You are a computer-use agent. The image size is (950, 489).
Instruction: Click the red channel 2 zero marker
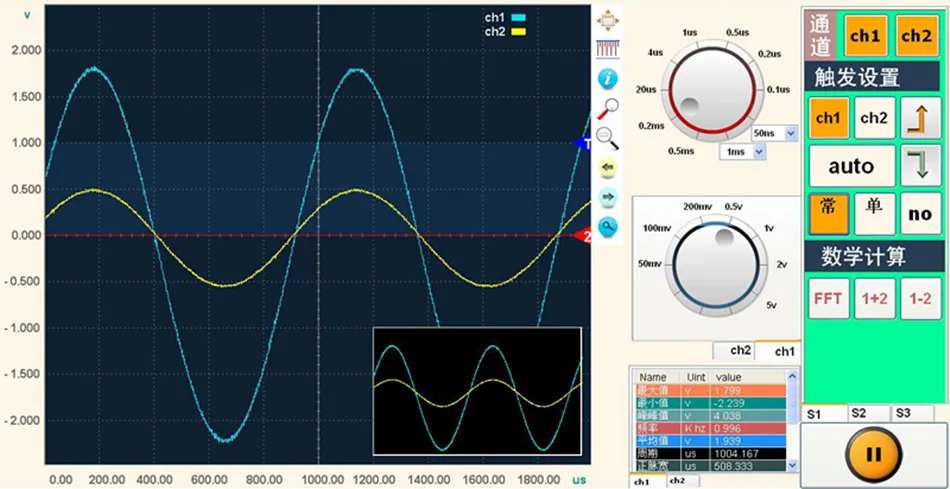582,236
